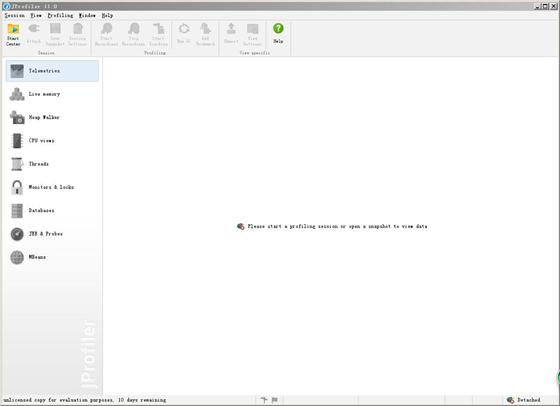Select Telemetries in the sidebar

pyautogui.click(x=52, y=71)
